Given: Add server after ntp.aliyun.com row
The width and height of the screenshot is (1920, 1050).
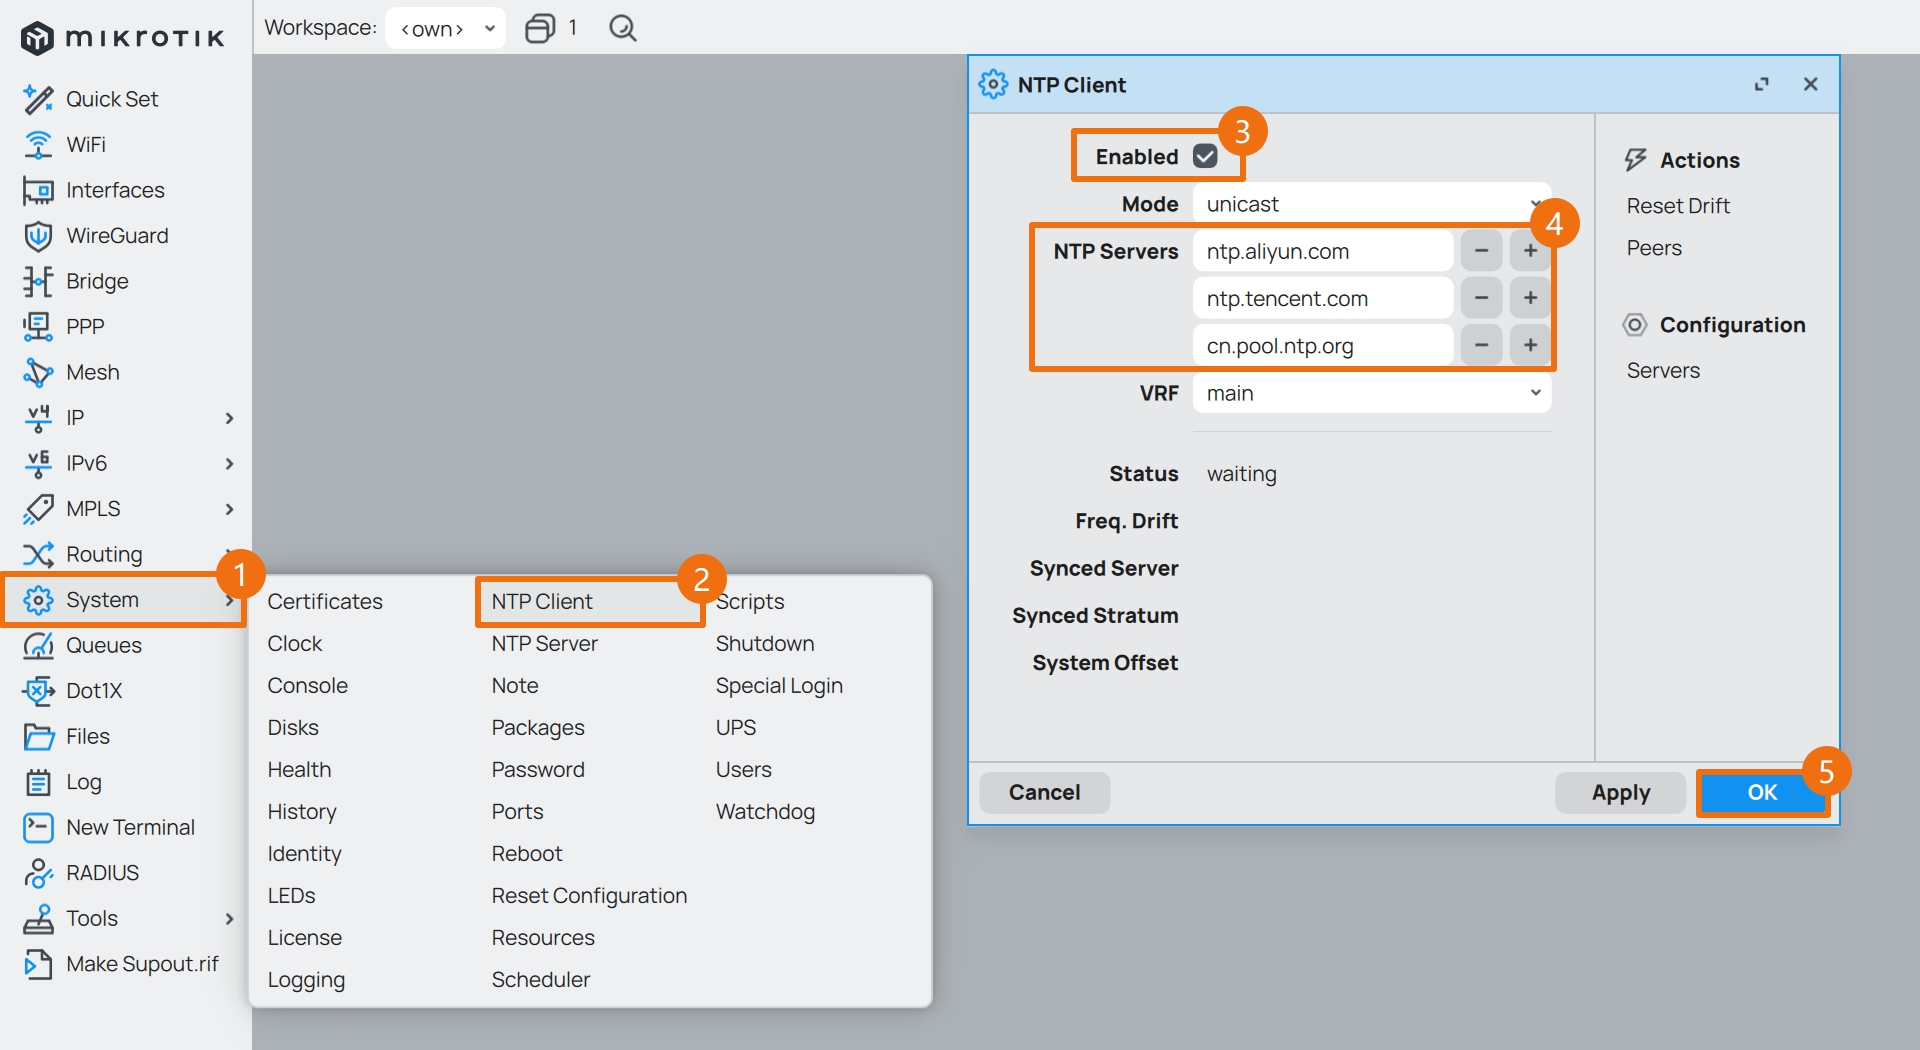Looking at the screenshot, I should tap(1530, 251).
